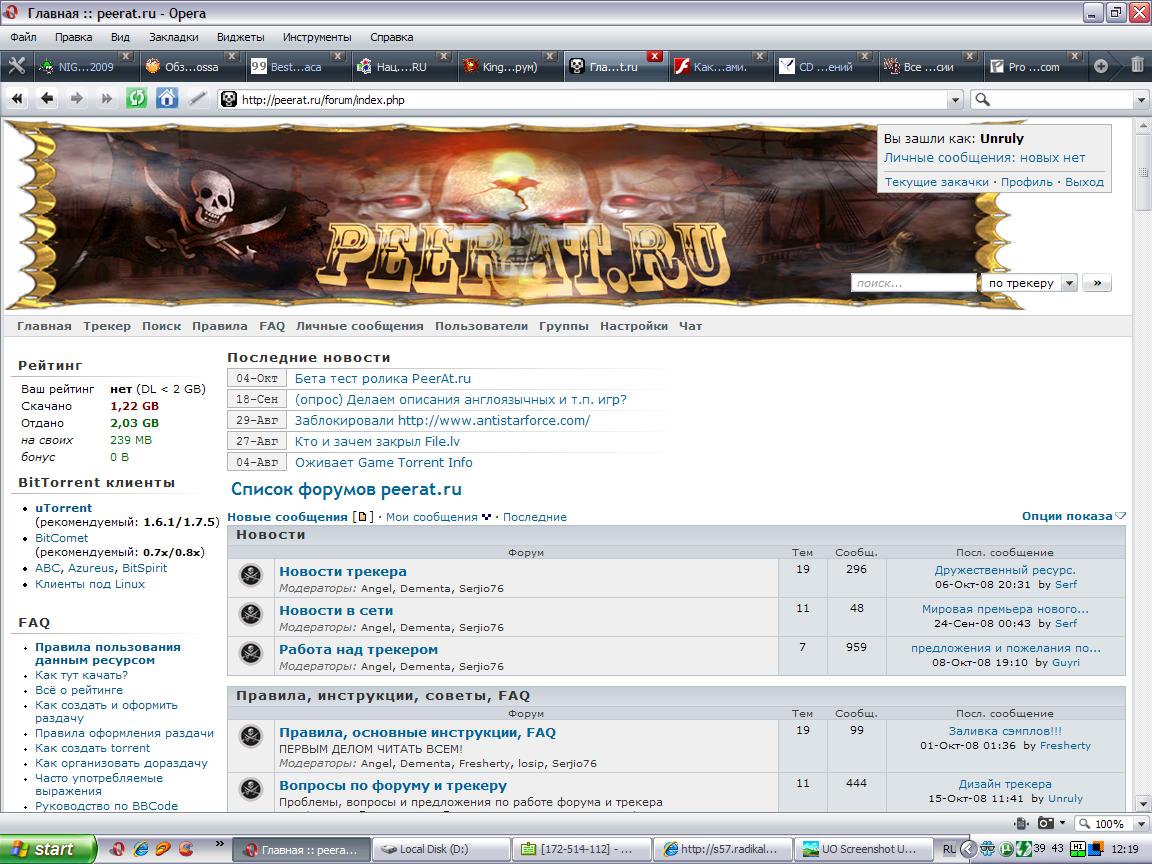
Task: Open the Чат navigation link
Action: pos(690,326)
